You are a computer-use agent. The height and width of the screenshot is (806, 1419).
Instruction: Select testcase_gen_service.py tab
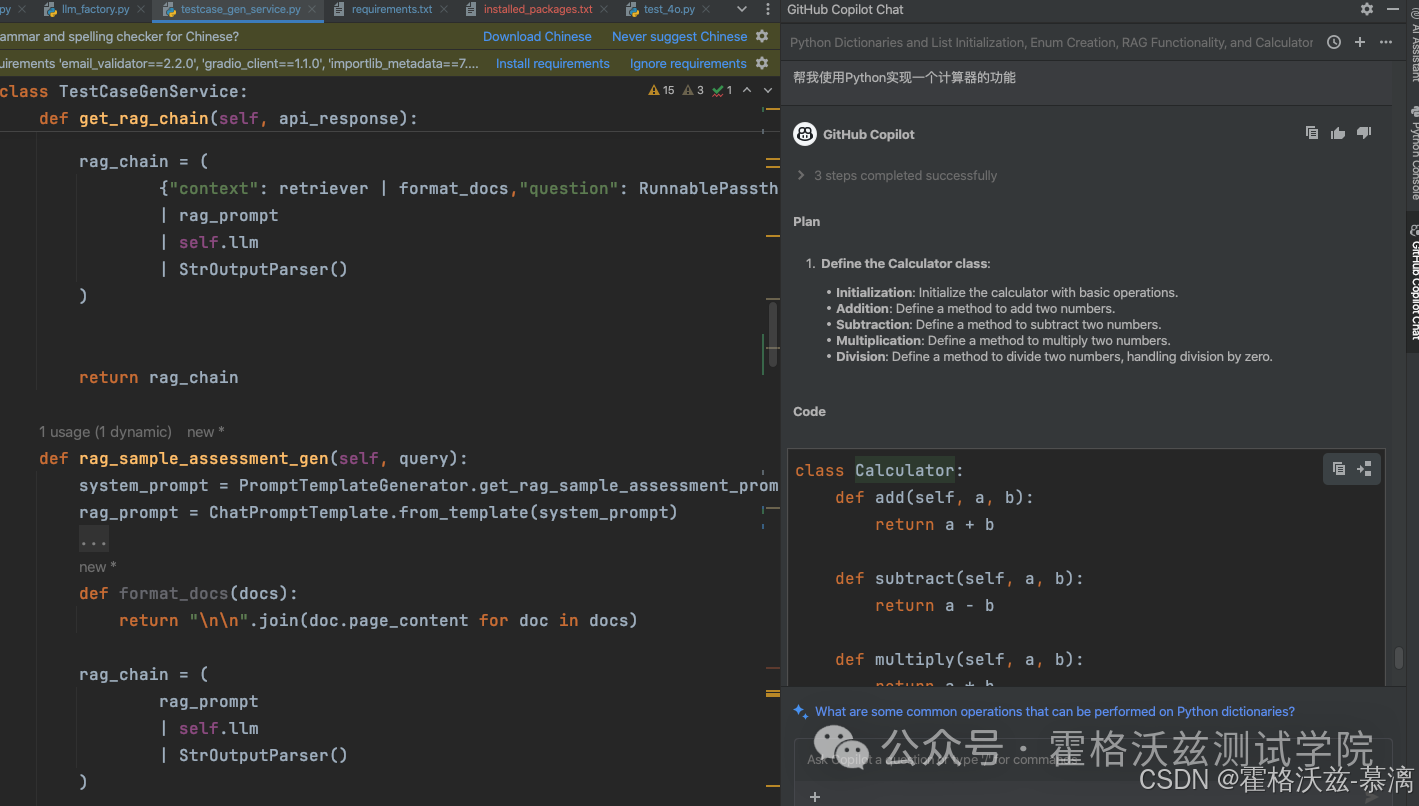click(x=241, y=9)
